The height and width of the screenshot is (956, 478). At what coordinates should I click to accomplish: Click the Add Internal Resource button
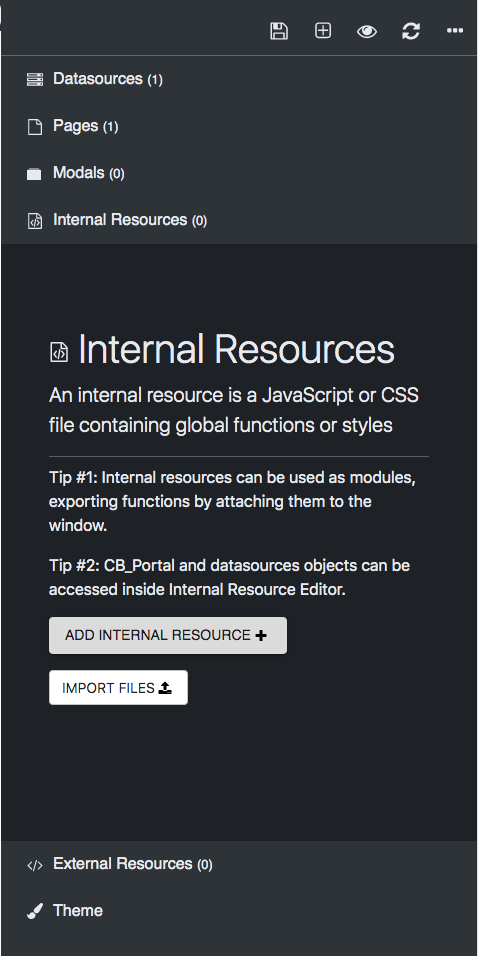[x=168, y=635]
